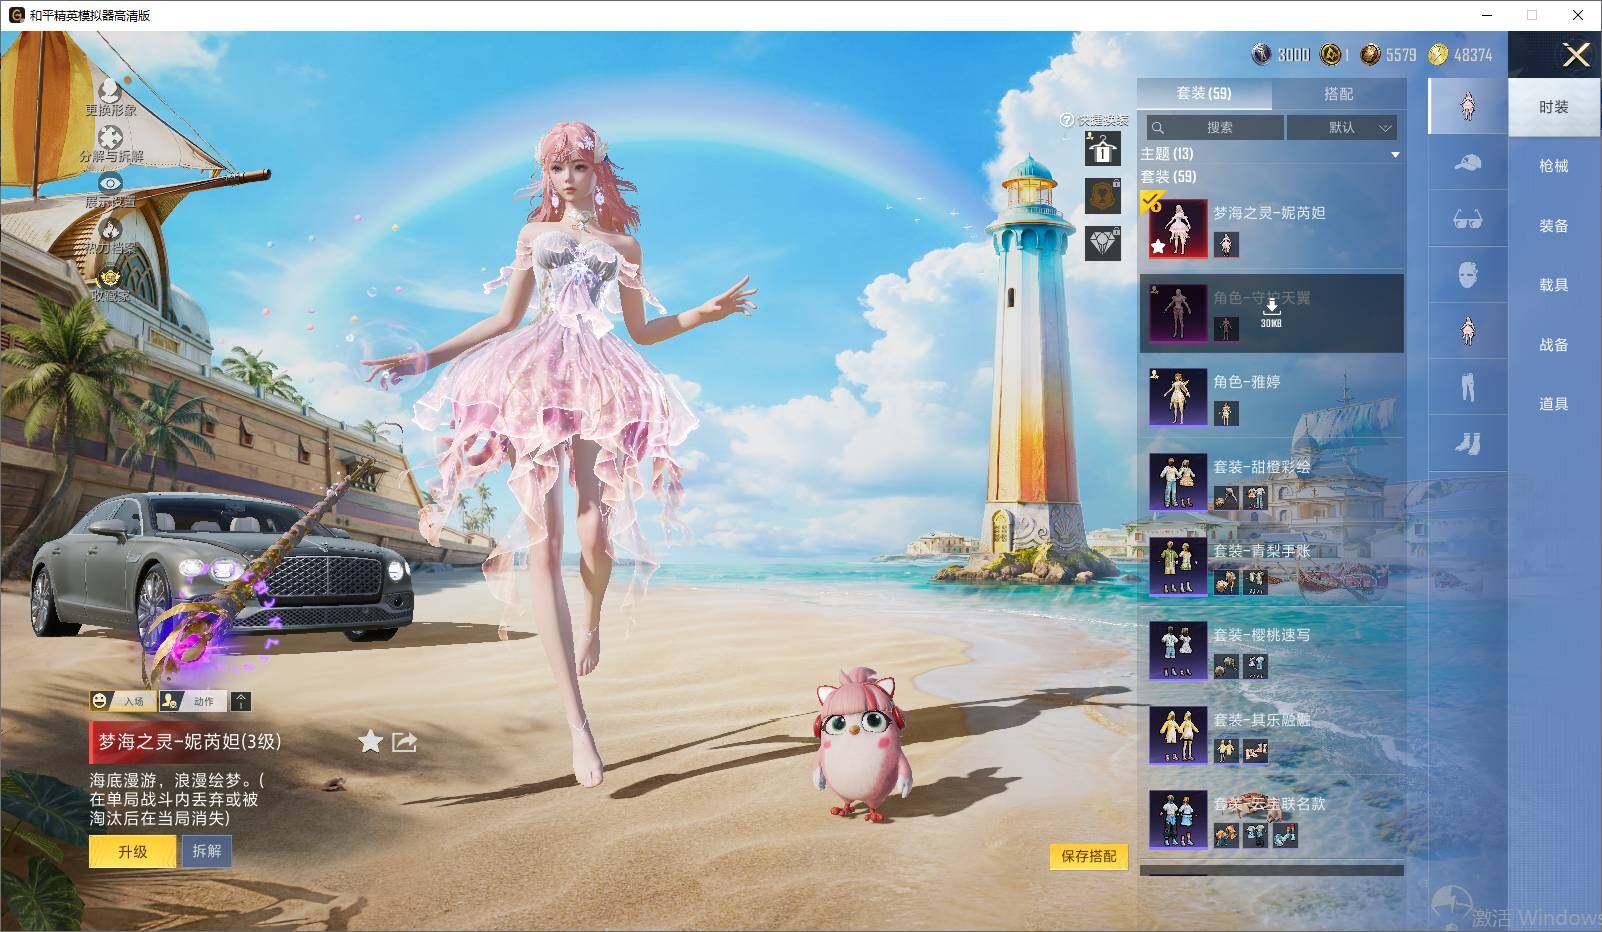This screenshot has height=932, width=1602.
Task: Click the 快捷换装 question-mark help icon
Action: point(1067,120)
